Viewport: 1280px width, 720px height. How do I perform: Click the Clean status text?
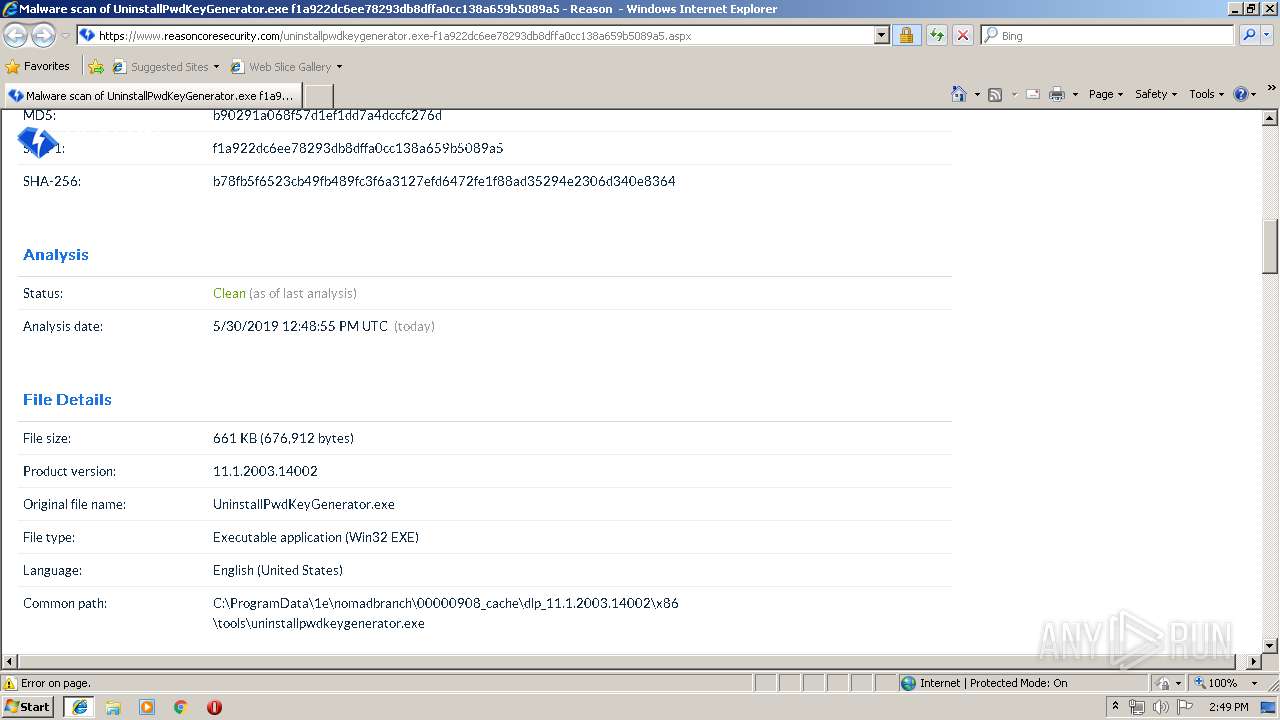click(229, 293)
